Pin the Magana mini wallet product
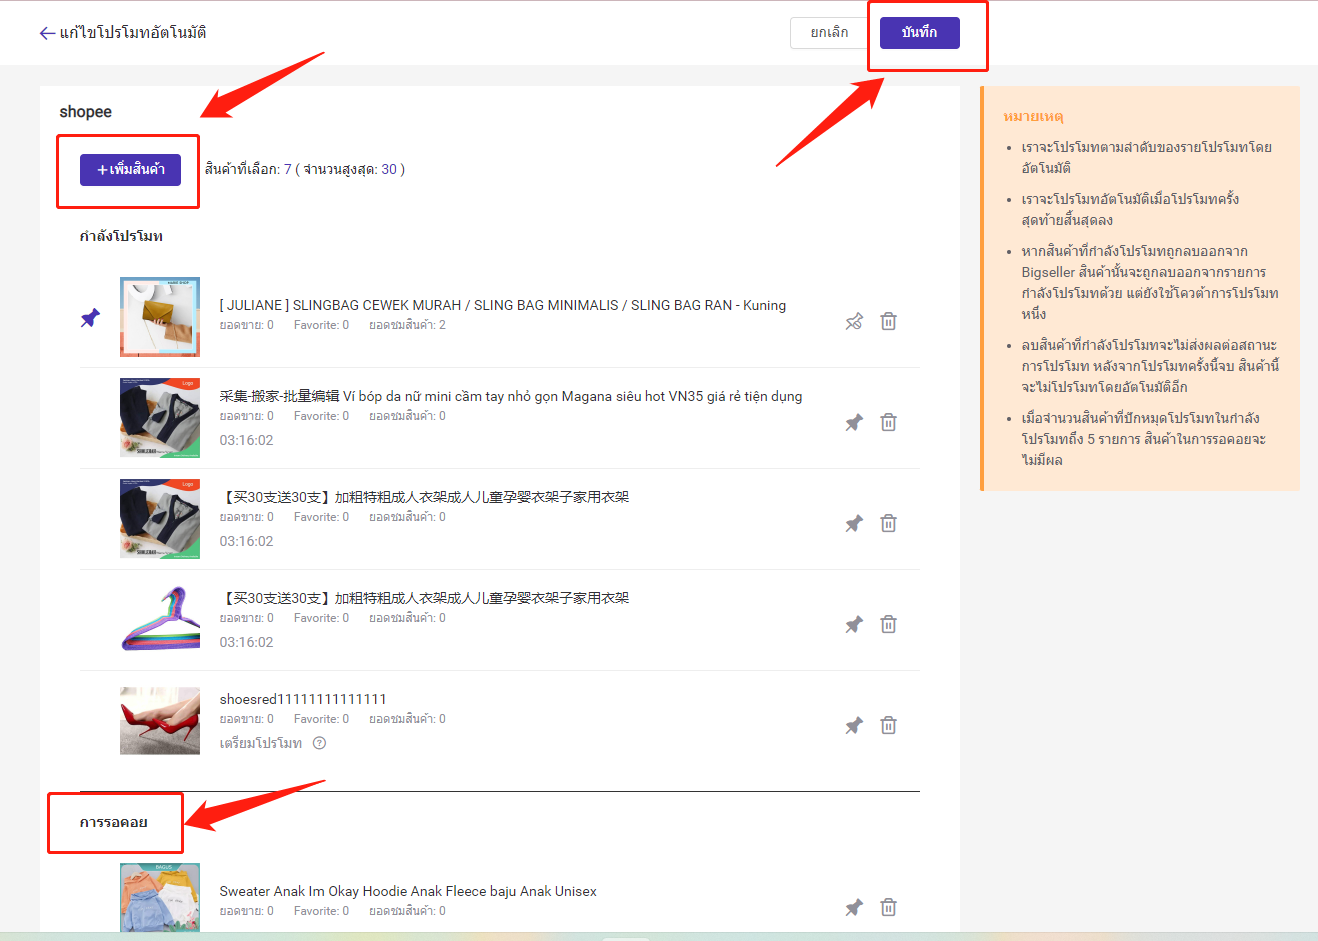Screen dimensions: 1318x941 pos(854,423)
